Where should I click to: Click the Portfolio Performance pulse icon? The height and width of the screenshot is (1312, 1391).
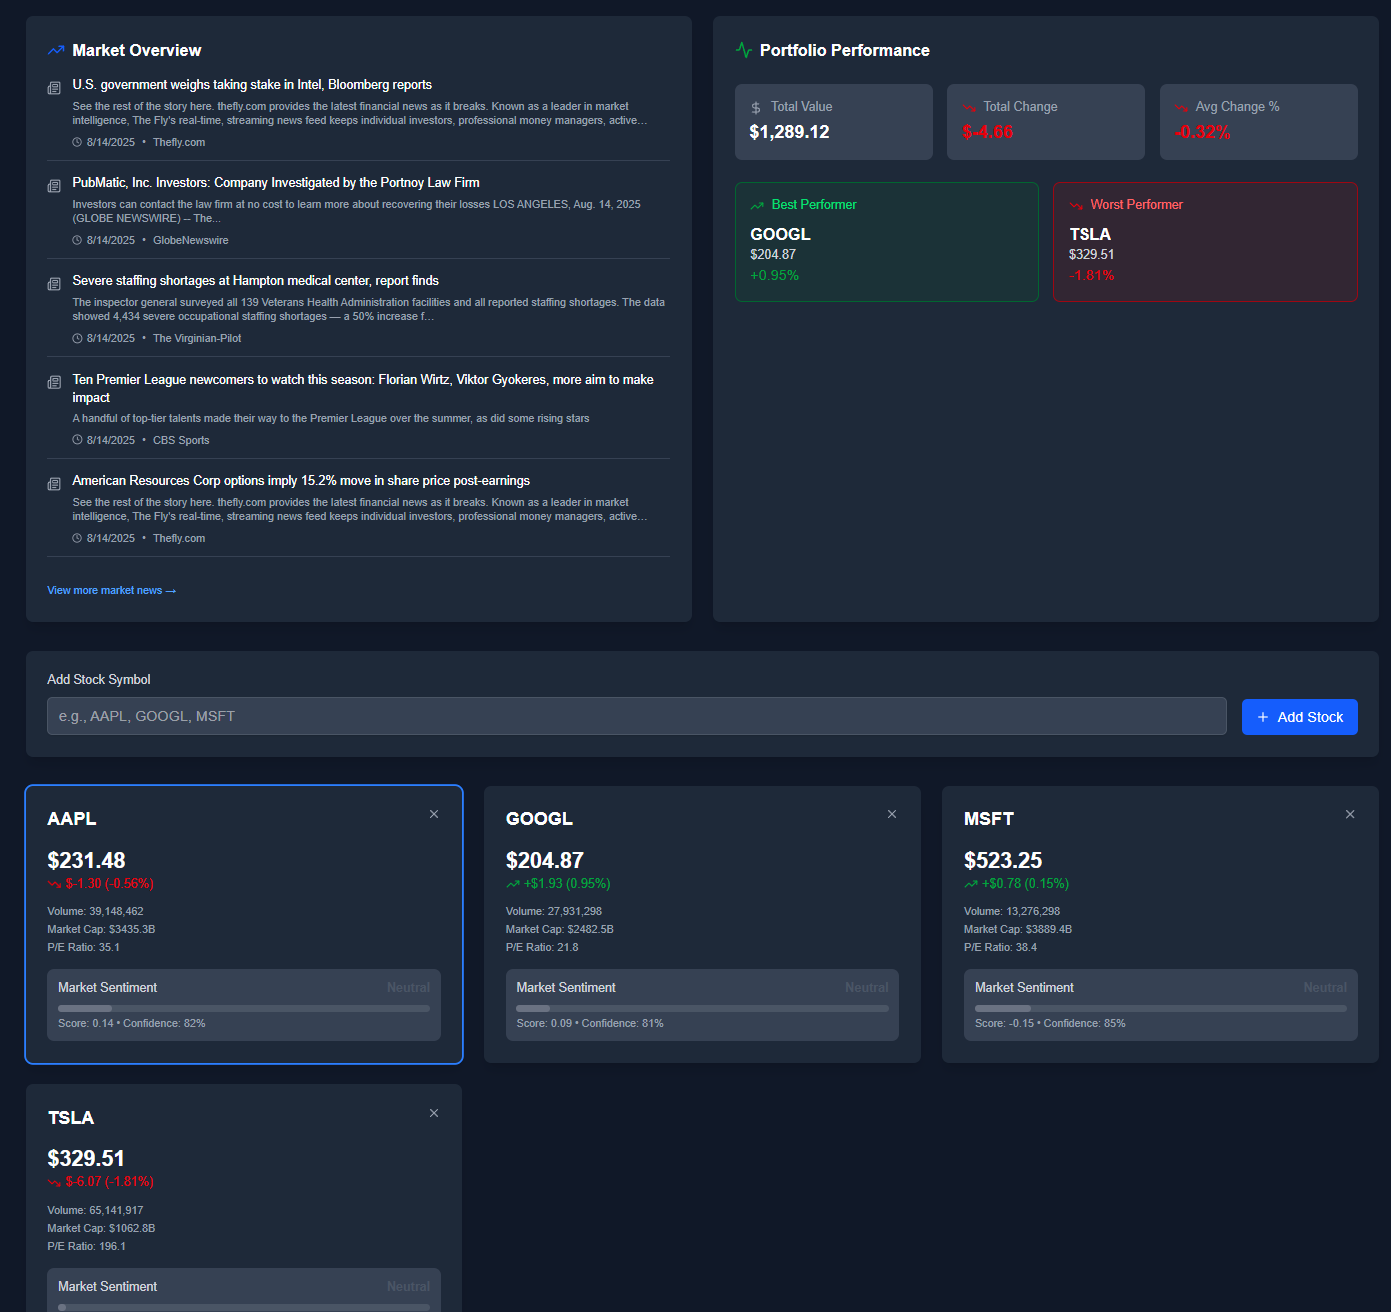coord(743,48)
